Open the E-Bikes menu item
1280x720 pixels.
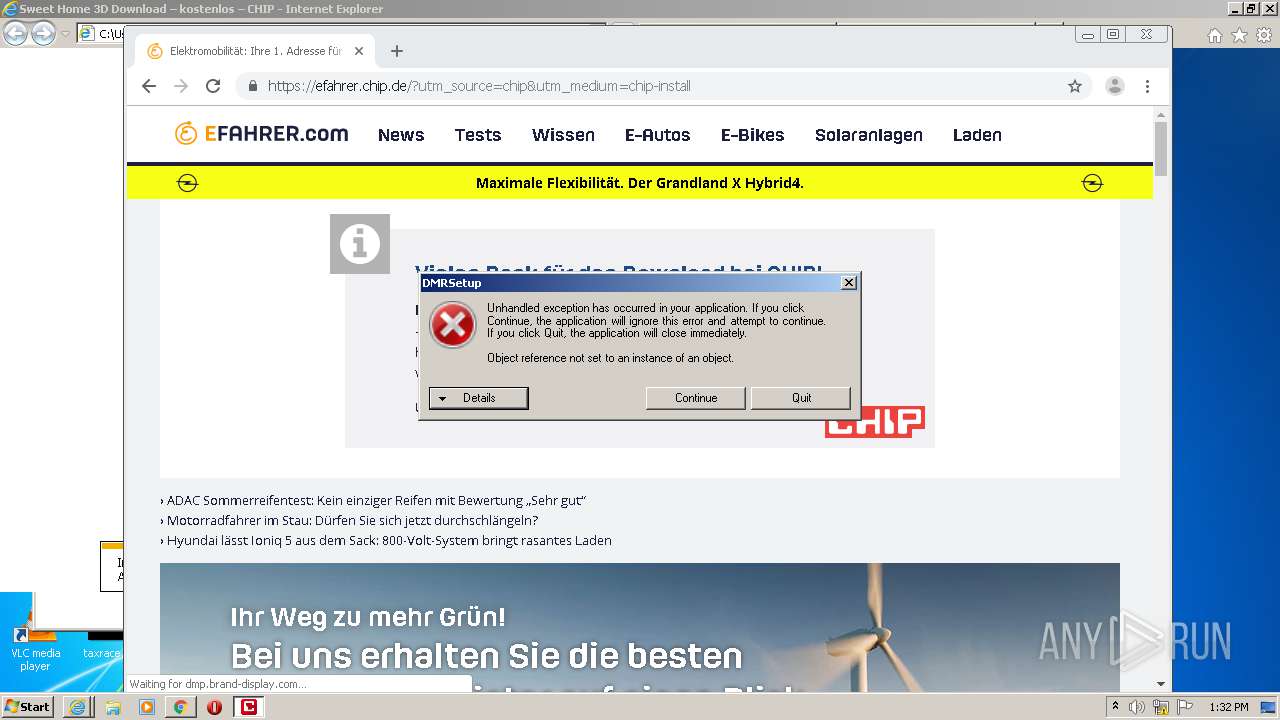coord(753,135)
